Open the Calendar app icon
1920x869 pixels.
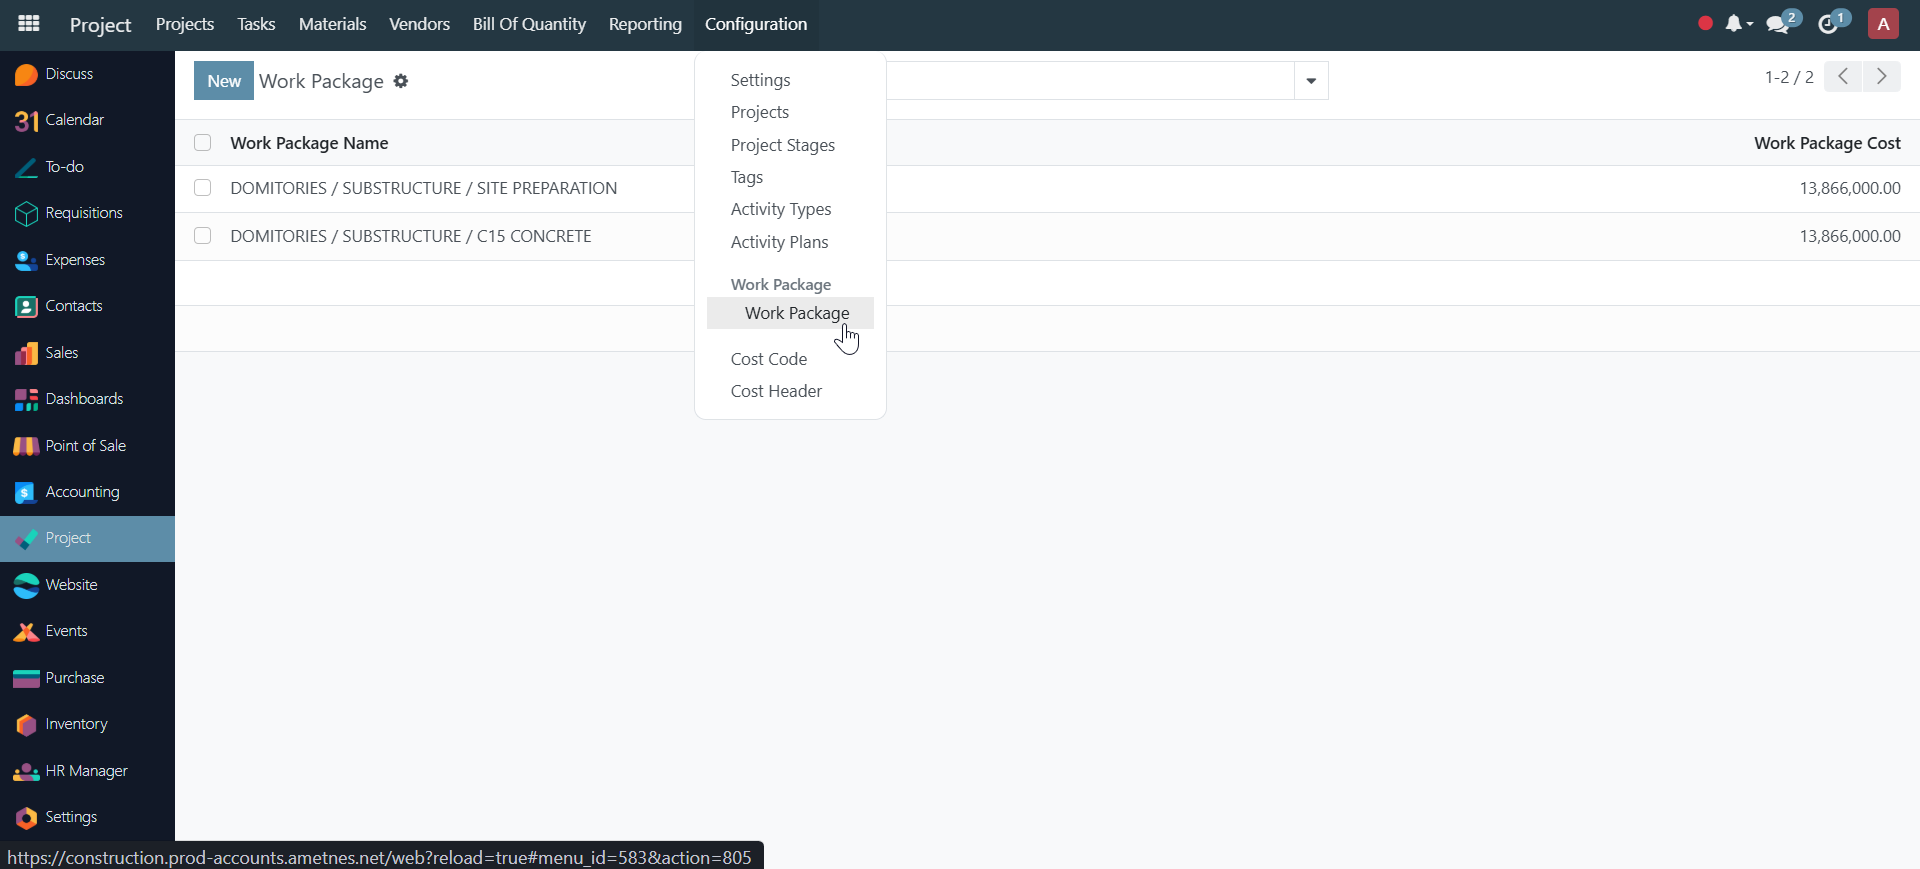coord(27,121)
